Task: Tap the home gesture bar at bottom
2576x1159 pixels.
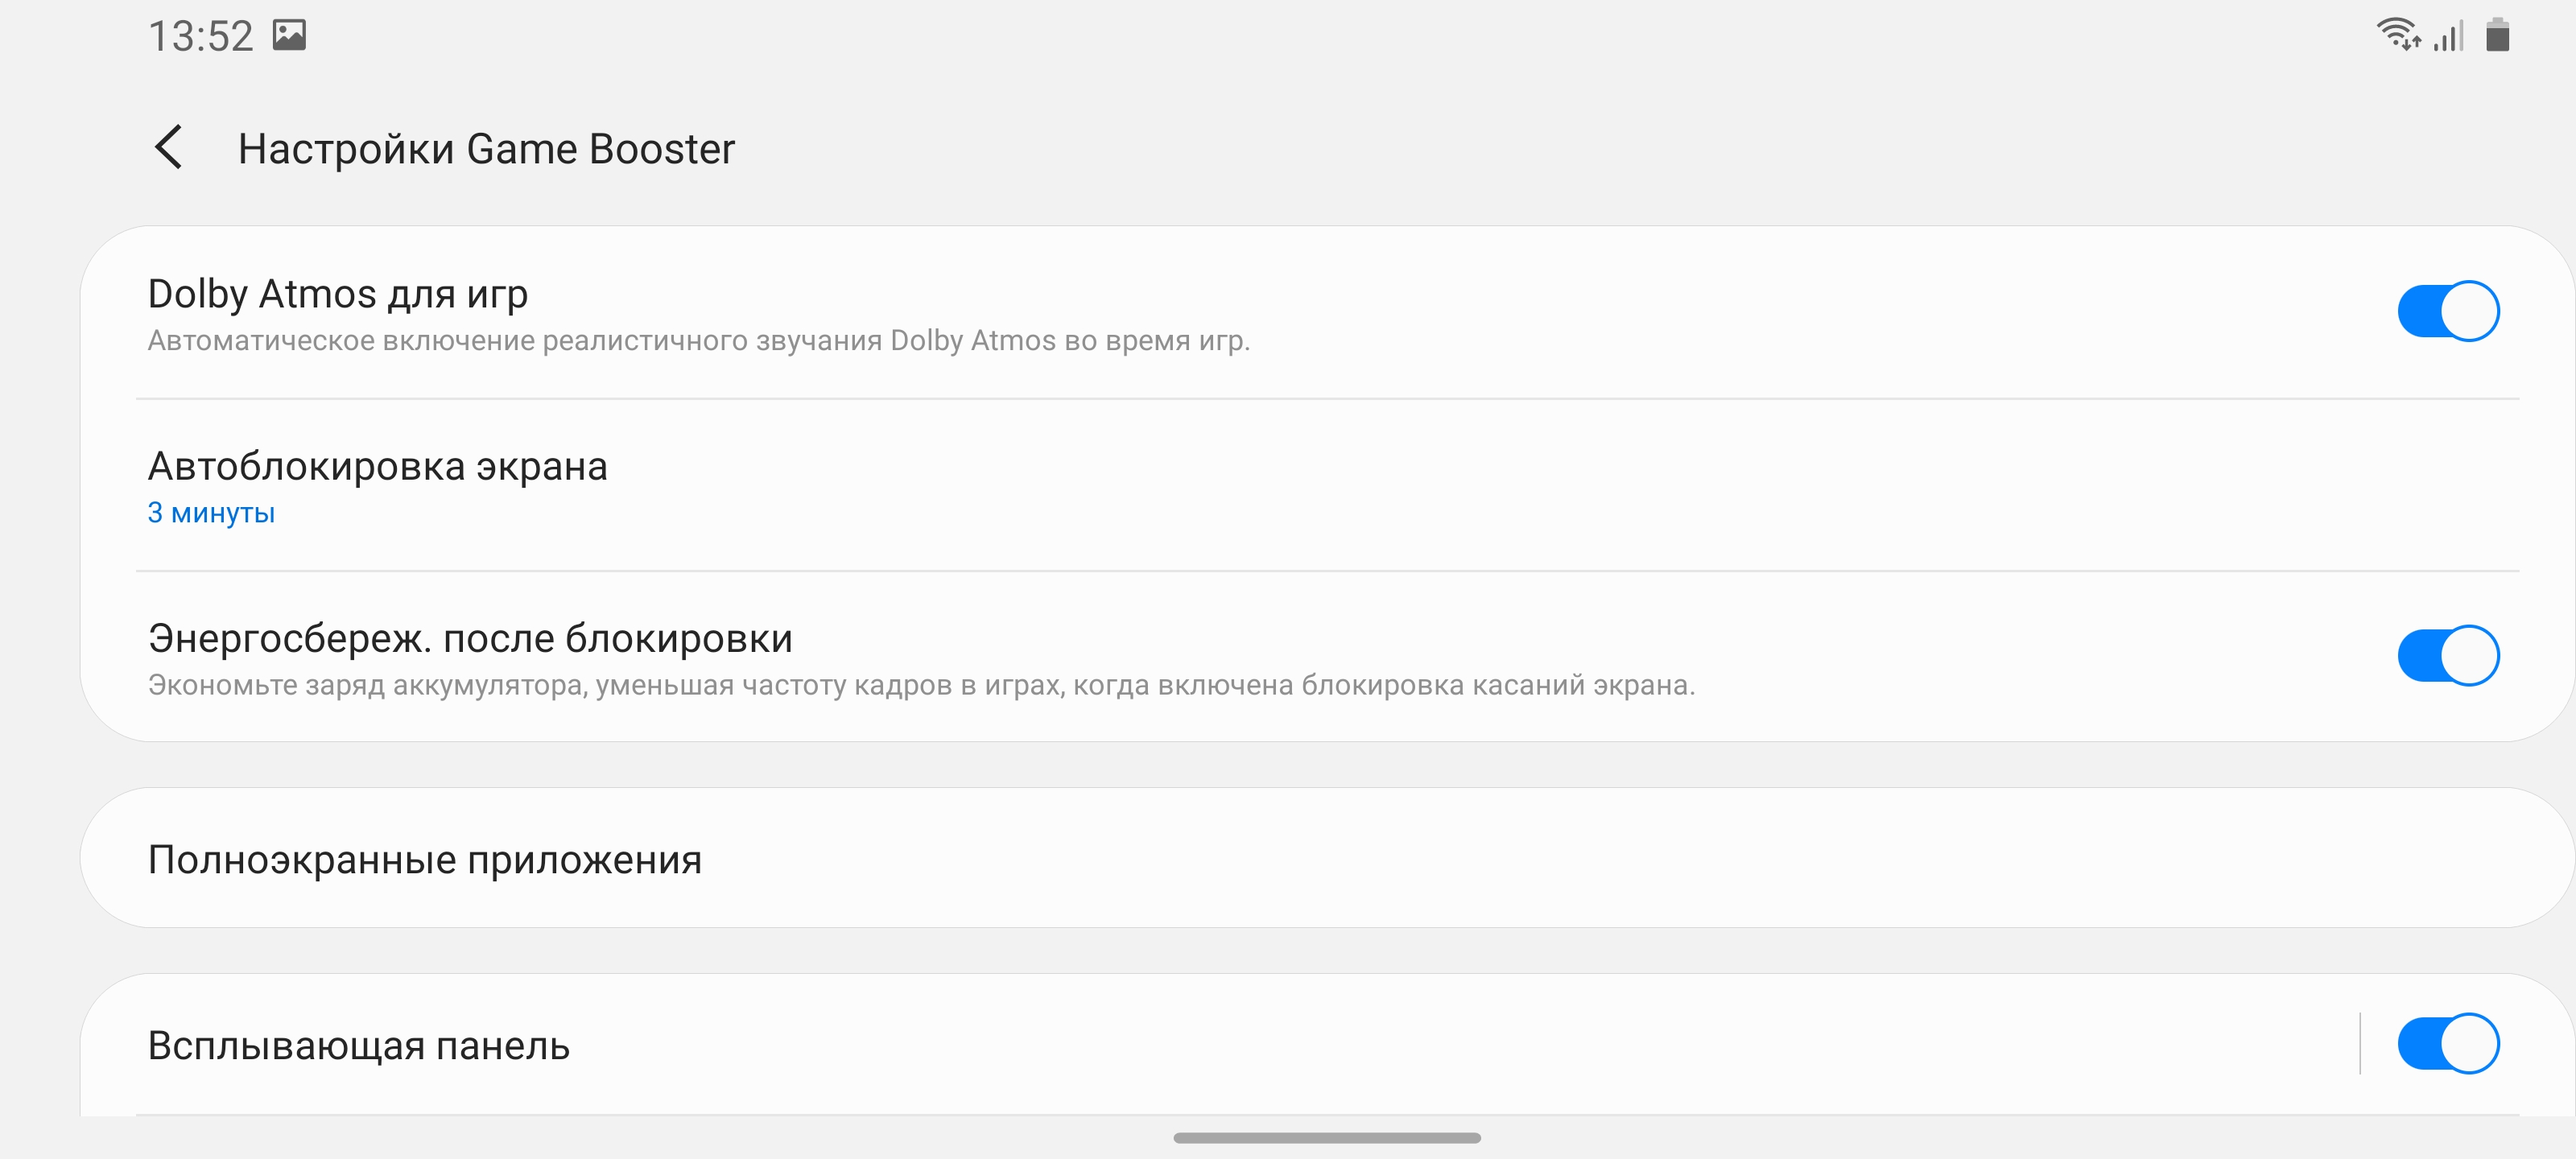Action: coord(1326,1137)
